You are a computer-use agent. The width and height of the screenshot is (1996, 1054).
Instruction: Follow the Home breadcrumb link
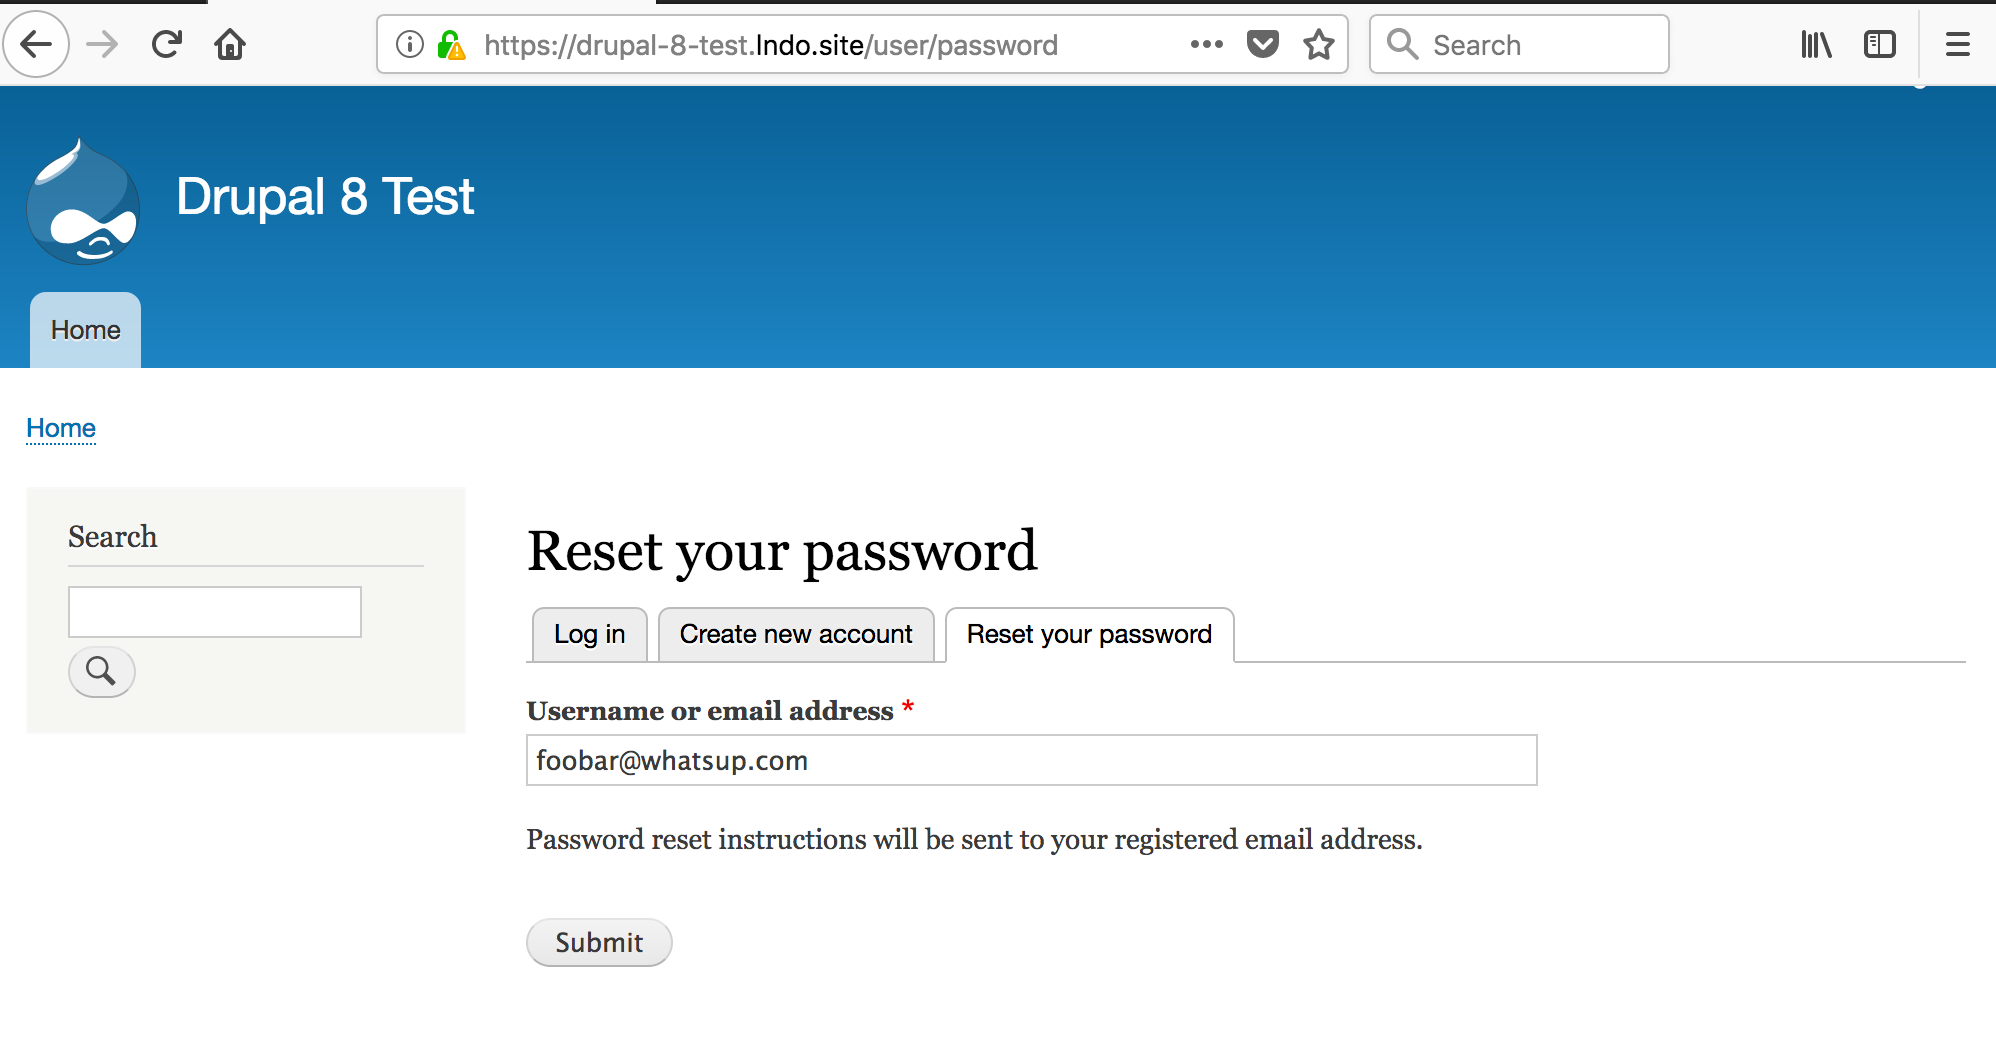[x=60, y=428]
